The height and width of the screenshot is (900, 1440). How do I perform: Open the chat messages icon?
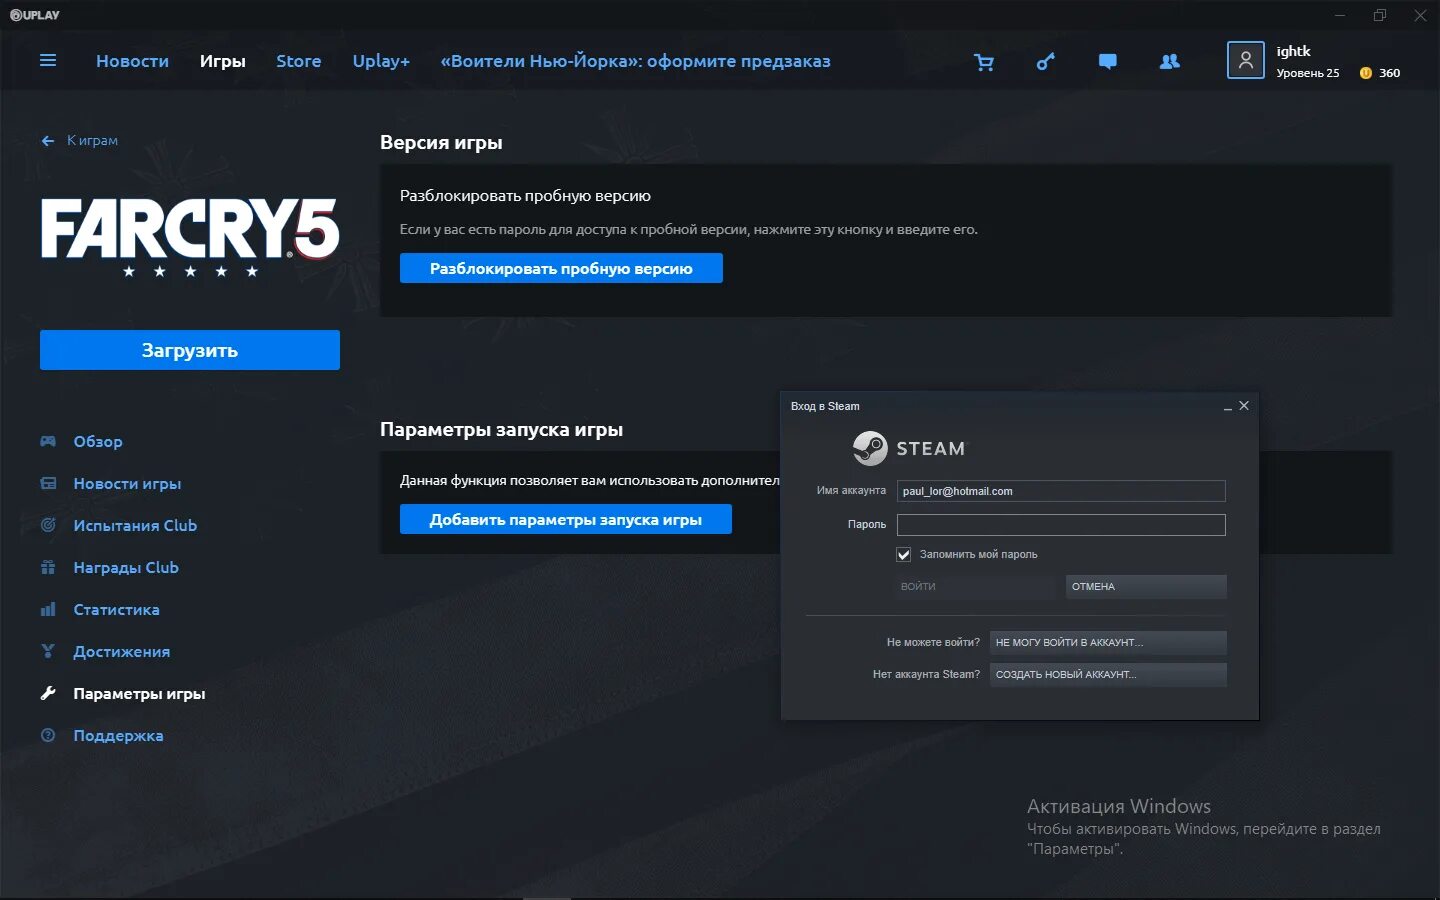click(1107, 62)
